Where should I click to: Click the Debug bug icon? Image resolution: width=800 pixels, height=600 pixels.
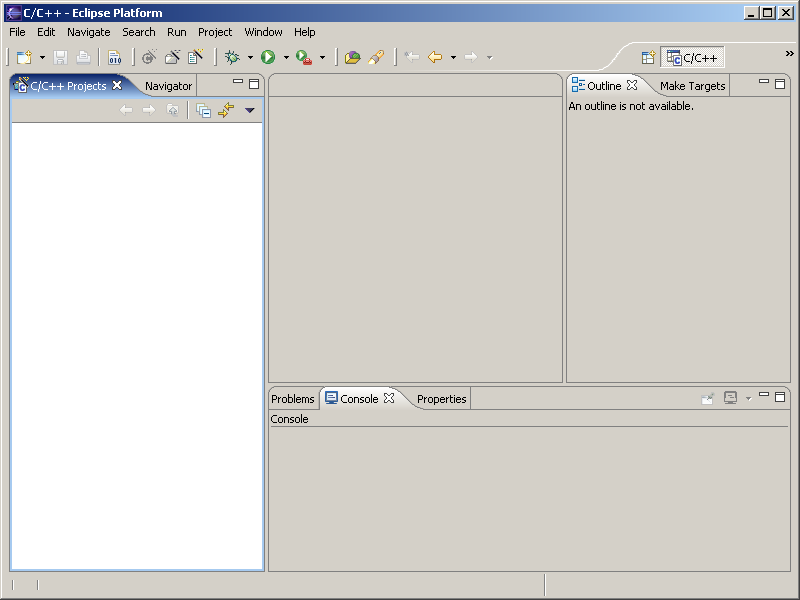coord(232,58)
